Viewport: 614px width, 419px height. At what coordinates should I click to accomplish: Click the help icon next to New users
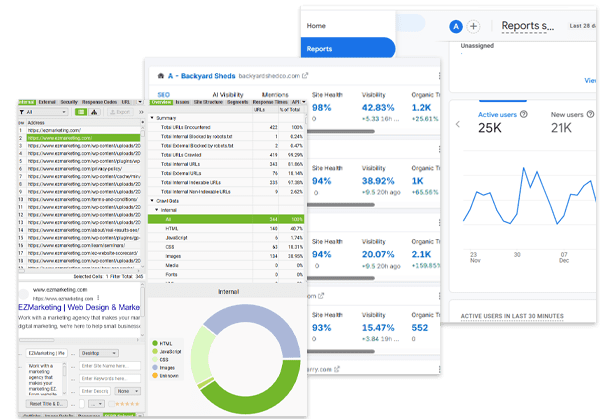click(591, 114)
